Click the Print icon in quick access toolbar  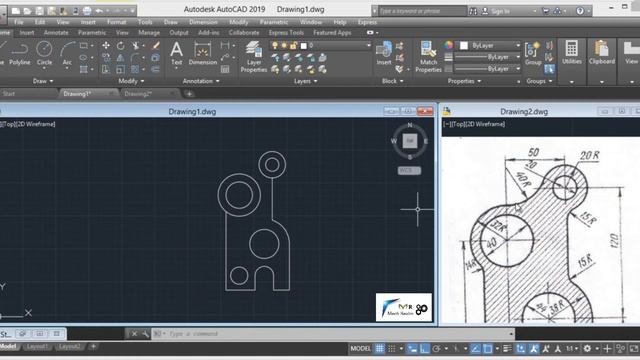tap(87, 11)
